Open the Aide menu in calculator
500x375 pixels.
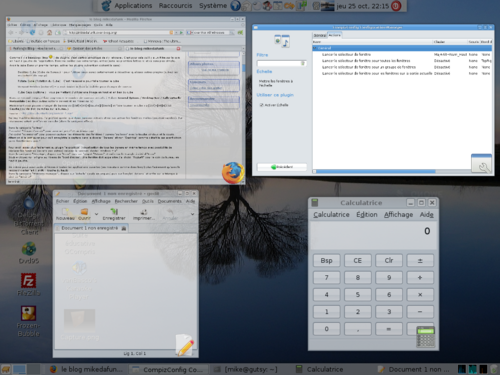[x=427, y=215]
